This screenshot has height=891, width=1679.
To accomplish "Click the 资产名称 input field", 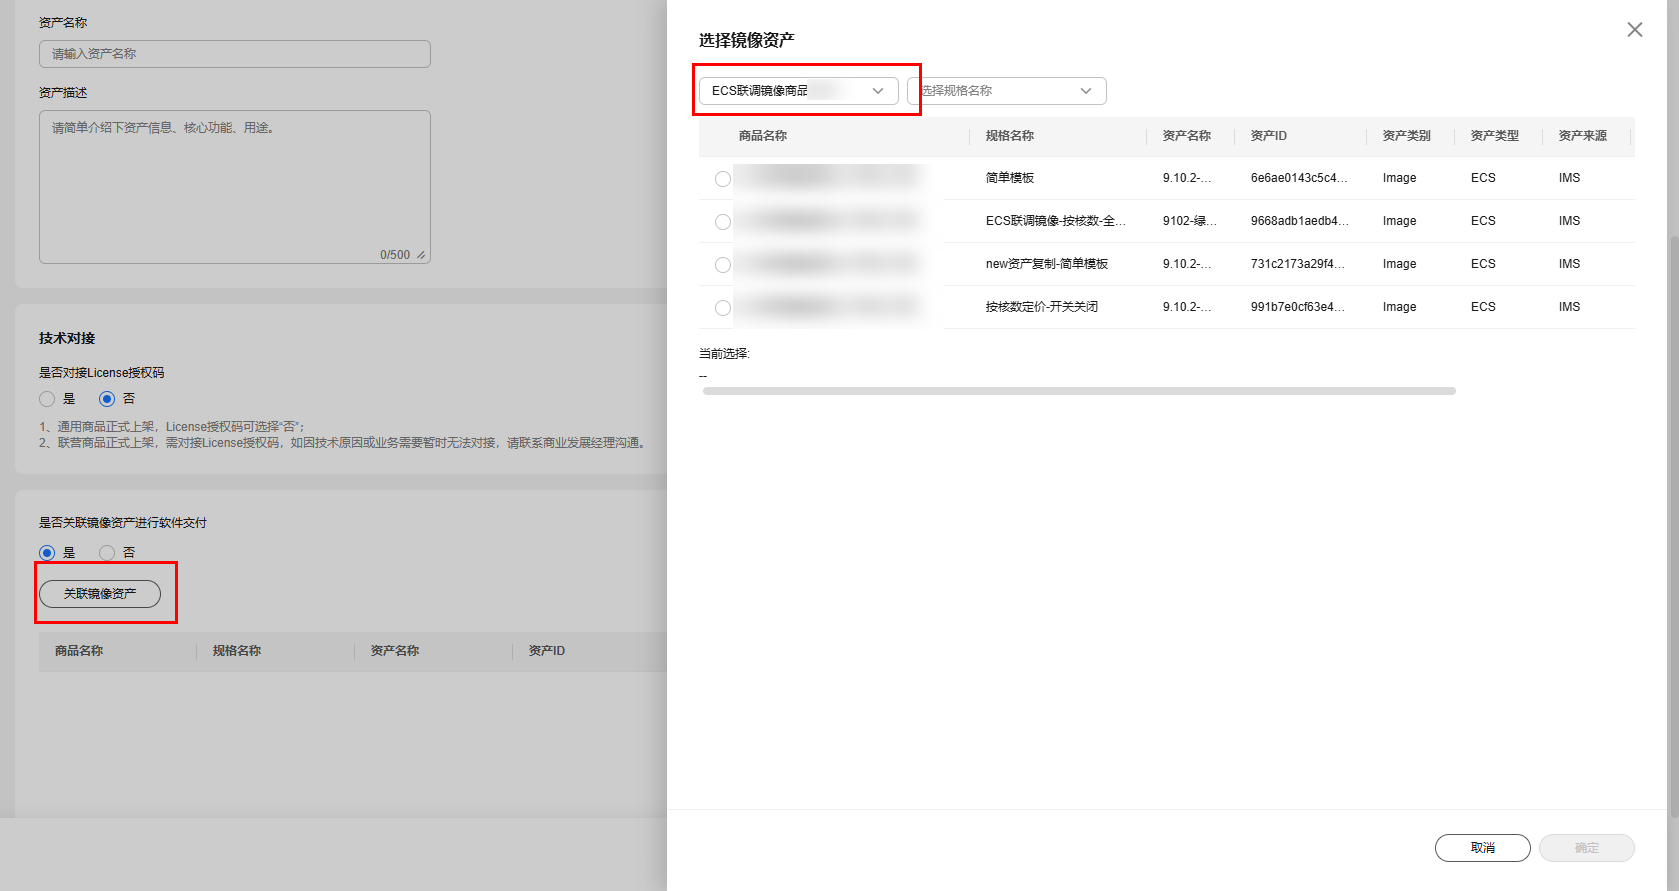I will click(235, 54).
